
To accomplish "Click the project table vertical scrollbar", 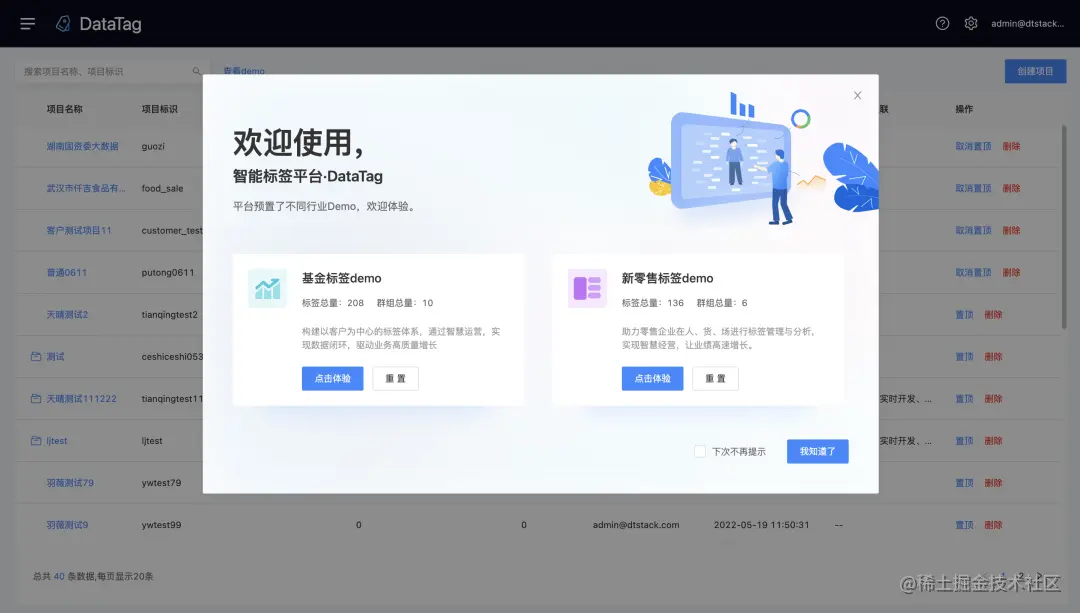I will point(1064,227).
